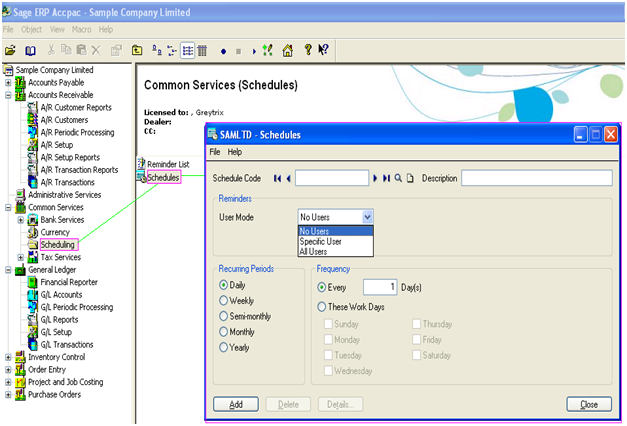The height and width of the screenshot is (426, 627).
Task: Click the new Schedule Code page icon
Action: (x=410, y=178)
